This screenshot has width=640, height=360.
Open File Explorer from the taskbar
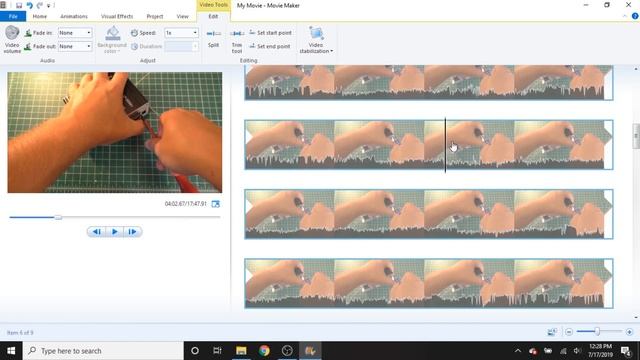click(x=241, y=351)
